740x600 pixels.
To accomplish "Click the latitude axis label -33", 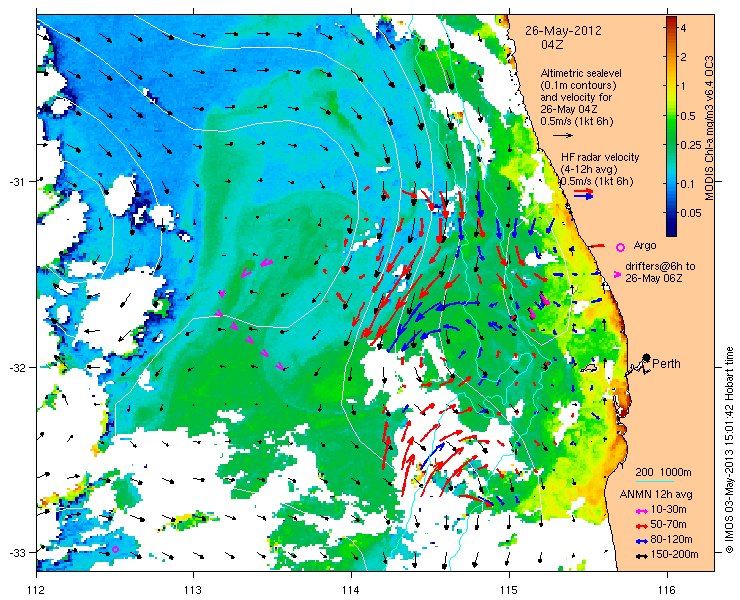I will [16, 552].
